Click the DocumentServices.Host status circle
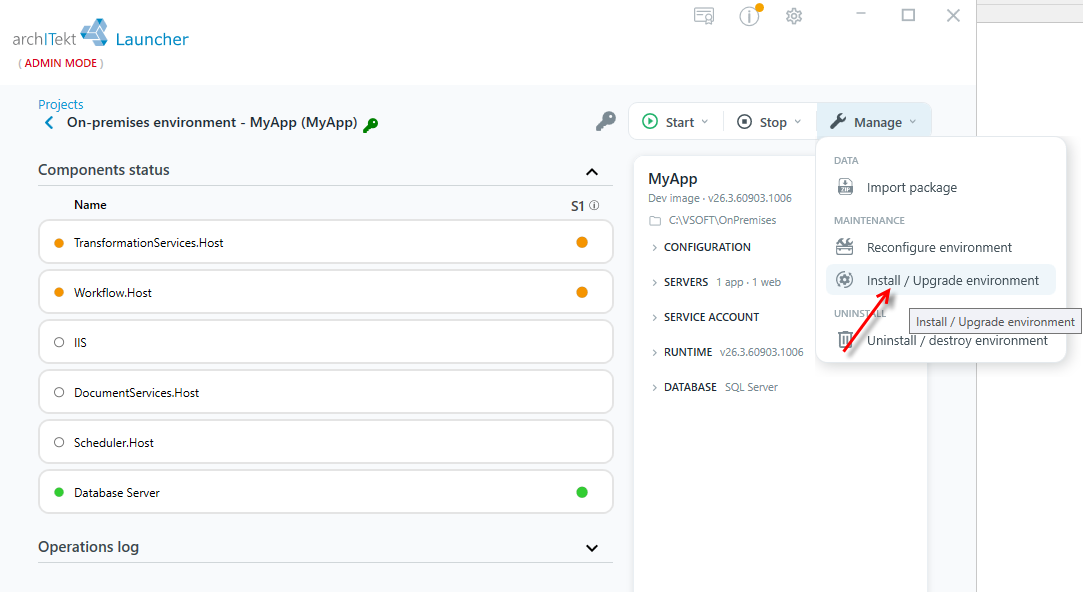Image resolution: width=1083 pixels, height=592 pixels. pyautogui.click(x=59, y=392)
